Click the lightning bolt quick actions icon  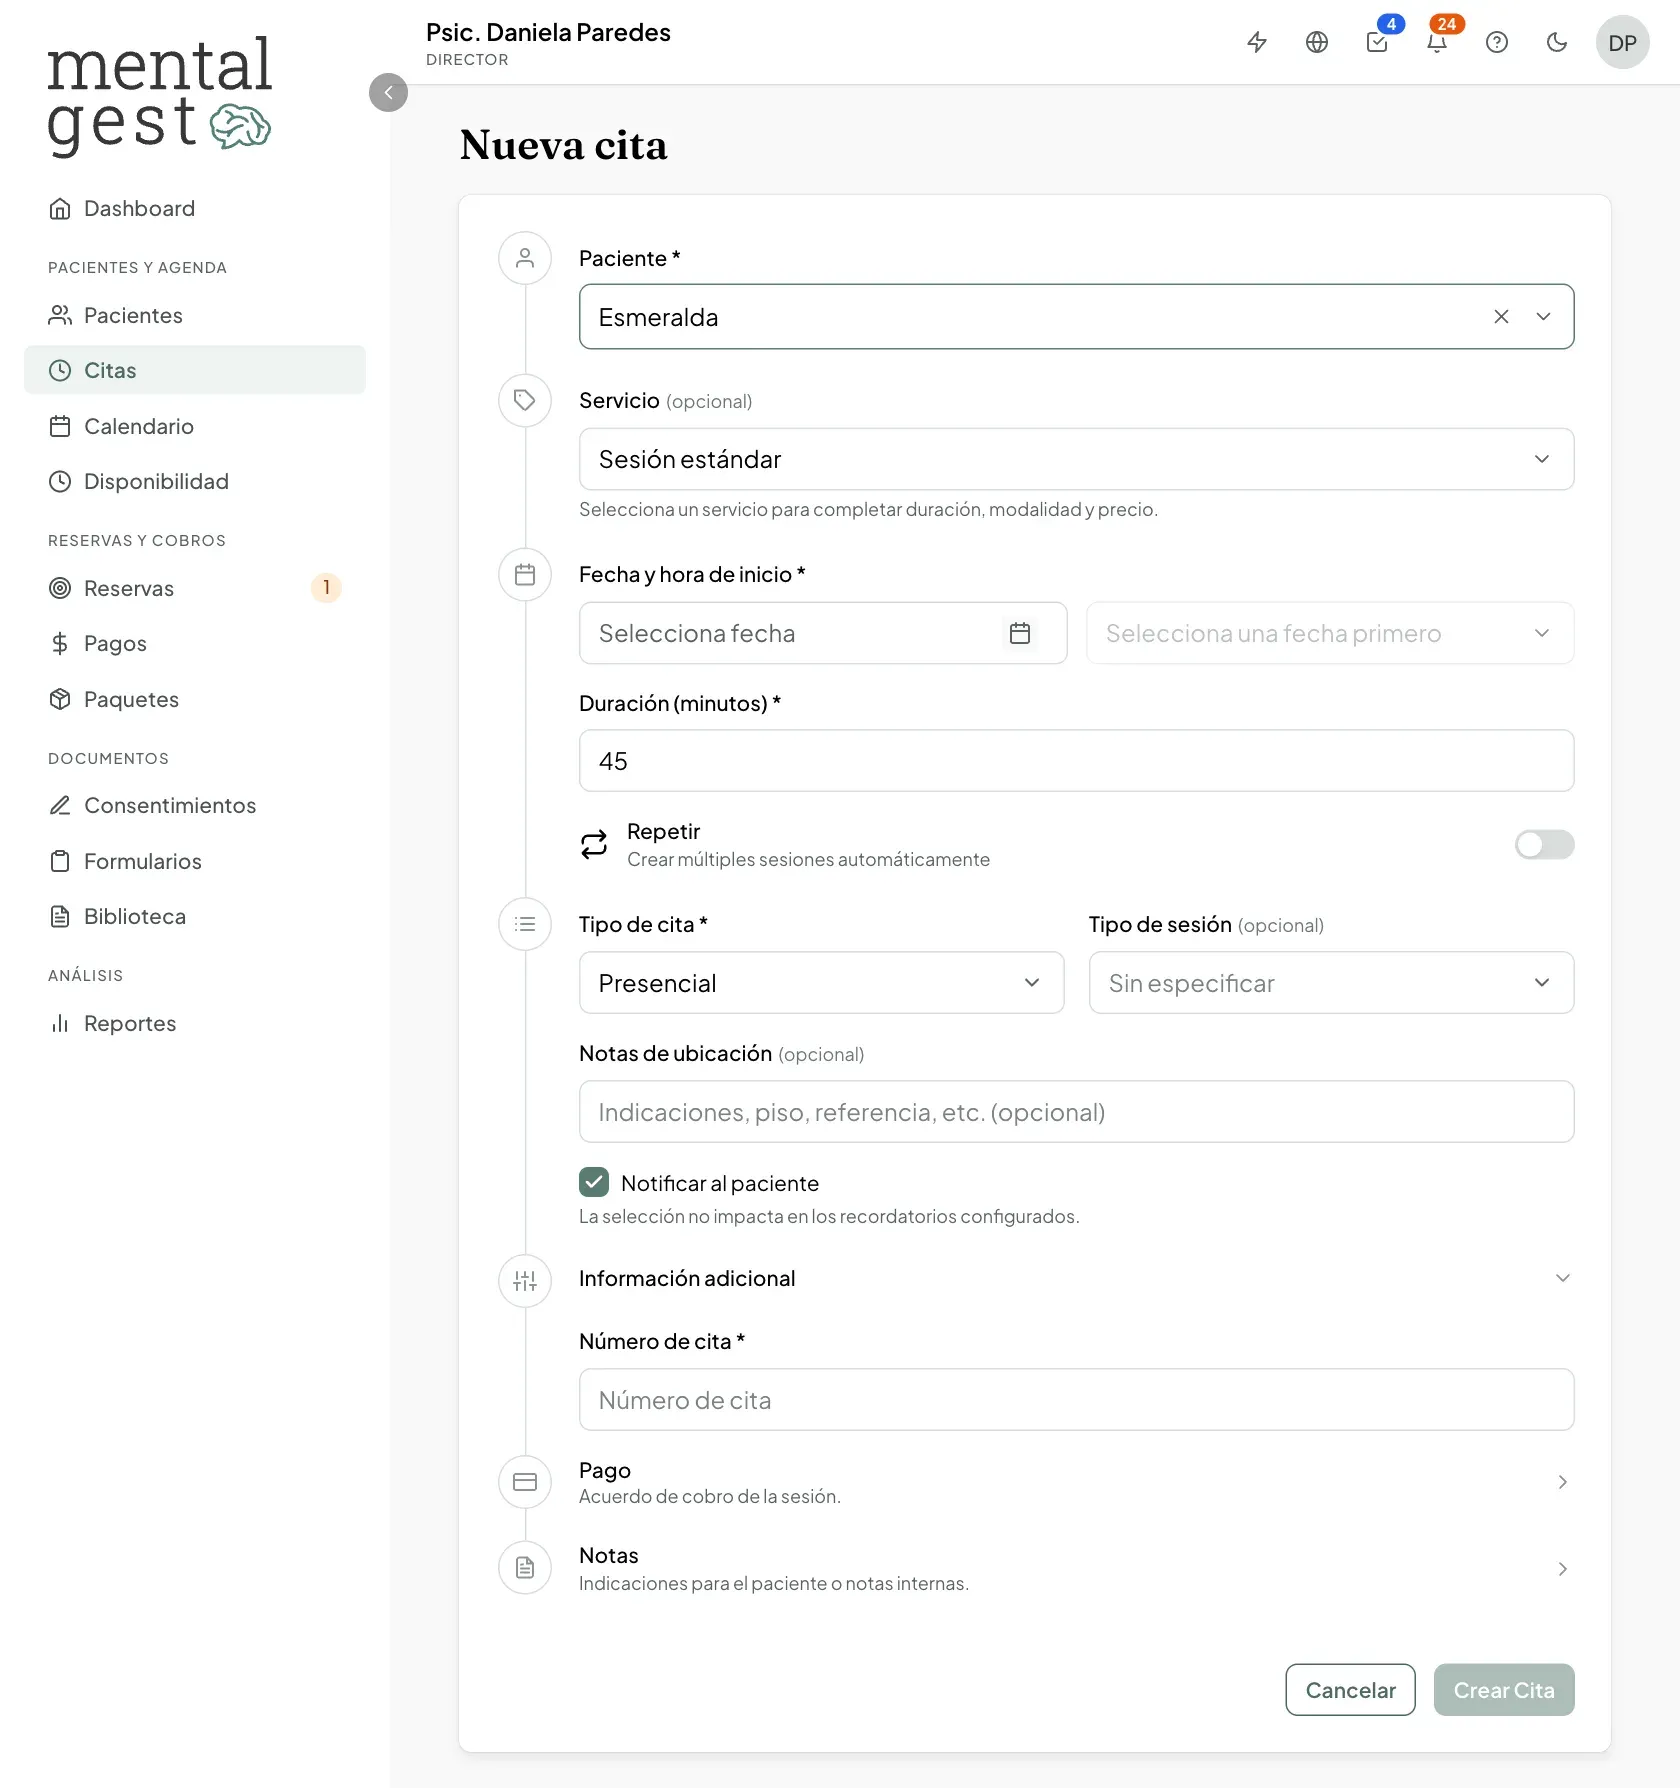(1257, 42)
